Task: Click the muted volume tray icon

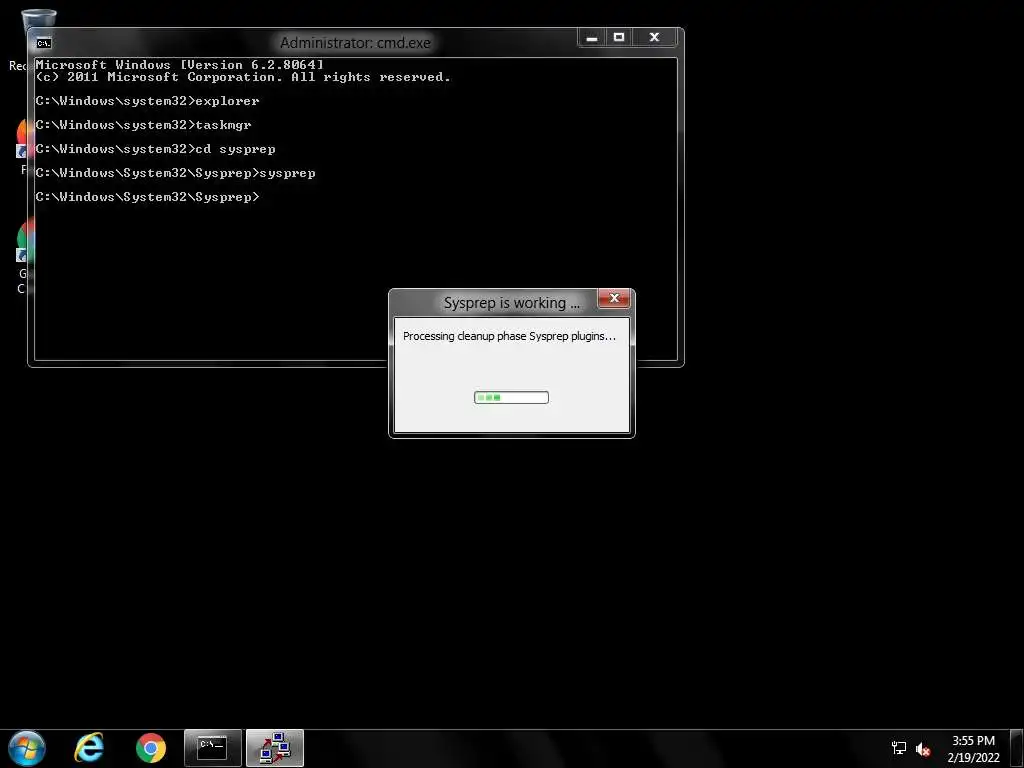Action: click(x=923, y=749)
